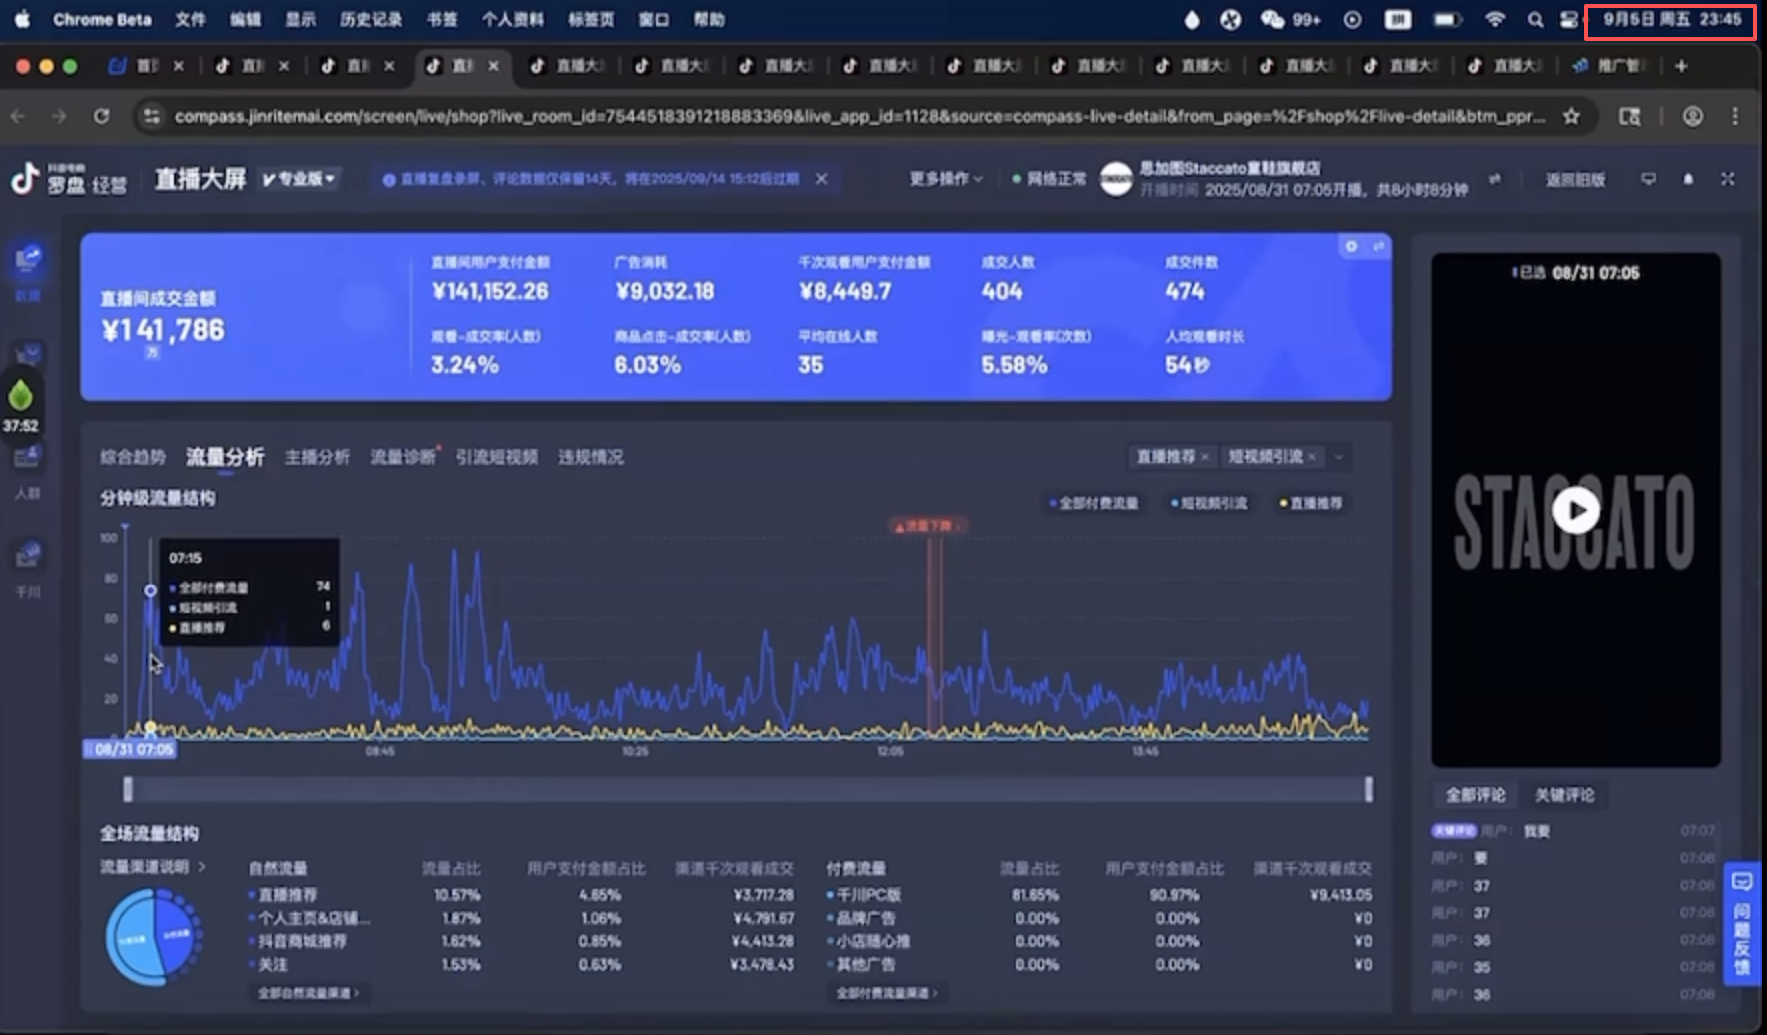Expand 流量渠道说明 chevron

pyautogui.click(x=202, y=867)
